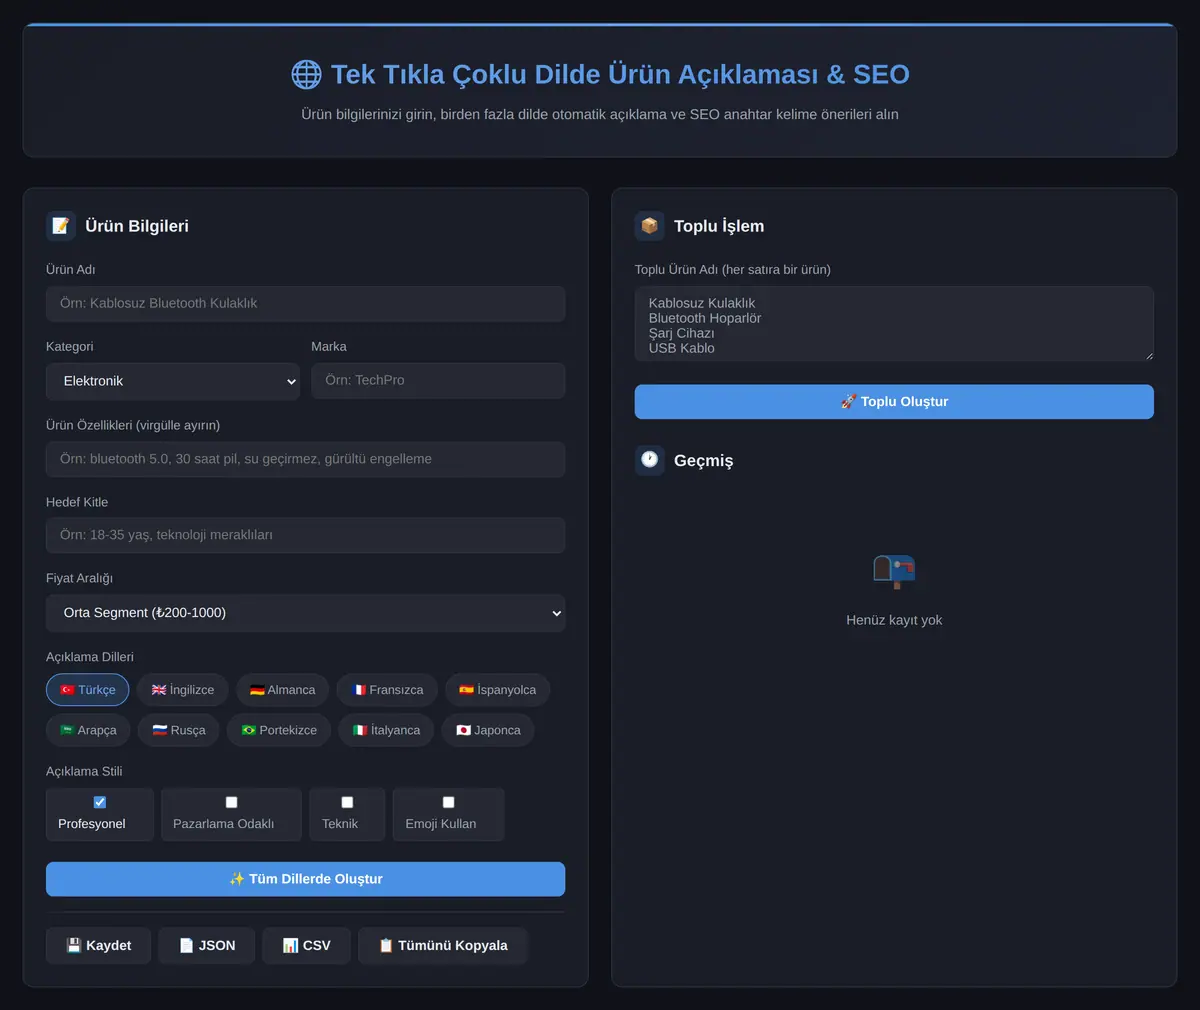Expand the Fiyat Aralığı dropdown
Image resolution: width=1200 pixels, height=1010 pixels.
click(306, 613)
